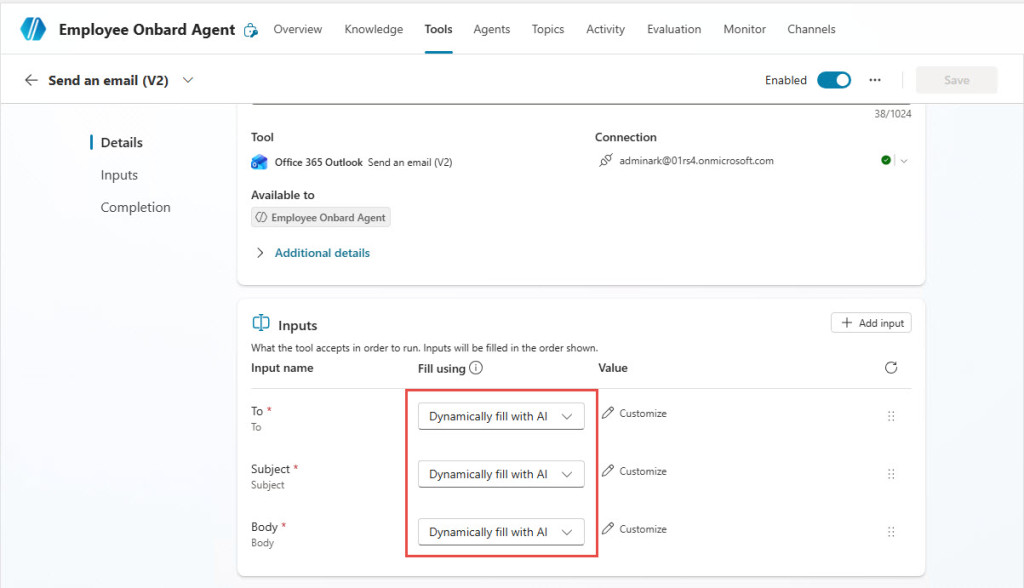Open the Fill using dropdown for Body
Image resolution: width=1024 pixels, height=588 pixels.
[501, 532]
